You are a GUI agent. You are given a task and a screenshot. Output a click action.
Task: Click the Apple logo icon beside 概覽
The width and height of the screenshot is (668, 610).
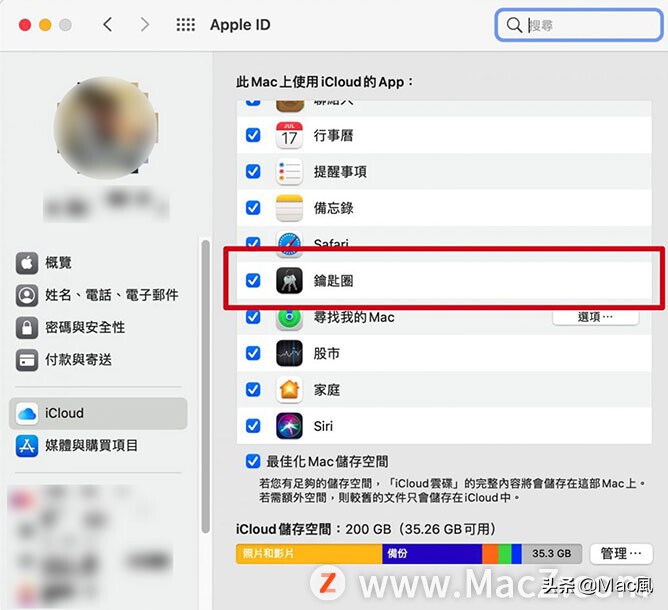pyautogui.click(x=27, y=263)
